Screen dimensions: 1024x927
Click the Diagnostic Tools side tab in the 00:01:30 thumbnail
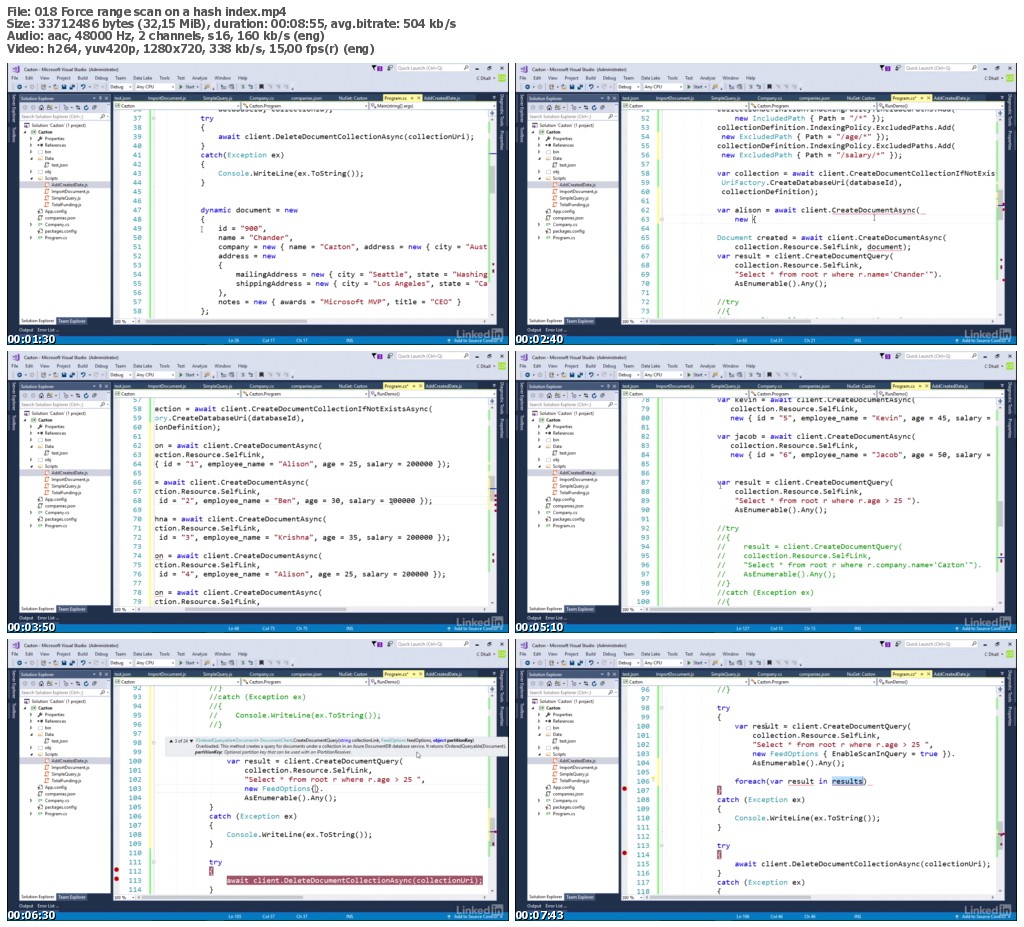click(x=502, y=110)
